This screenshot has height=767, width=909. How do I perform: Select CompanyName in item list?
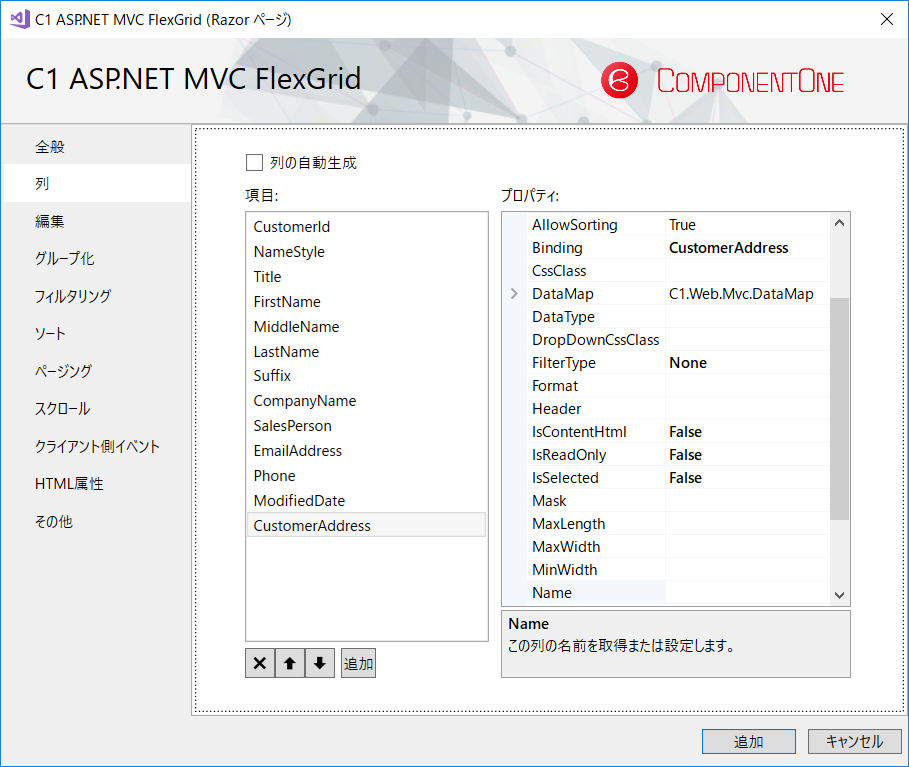point(366,401)
